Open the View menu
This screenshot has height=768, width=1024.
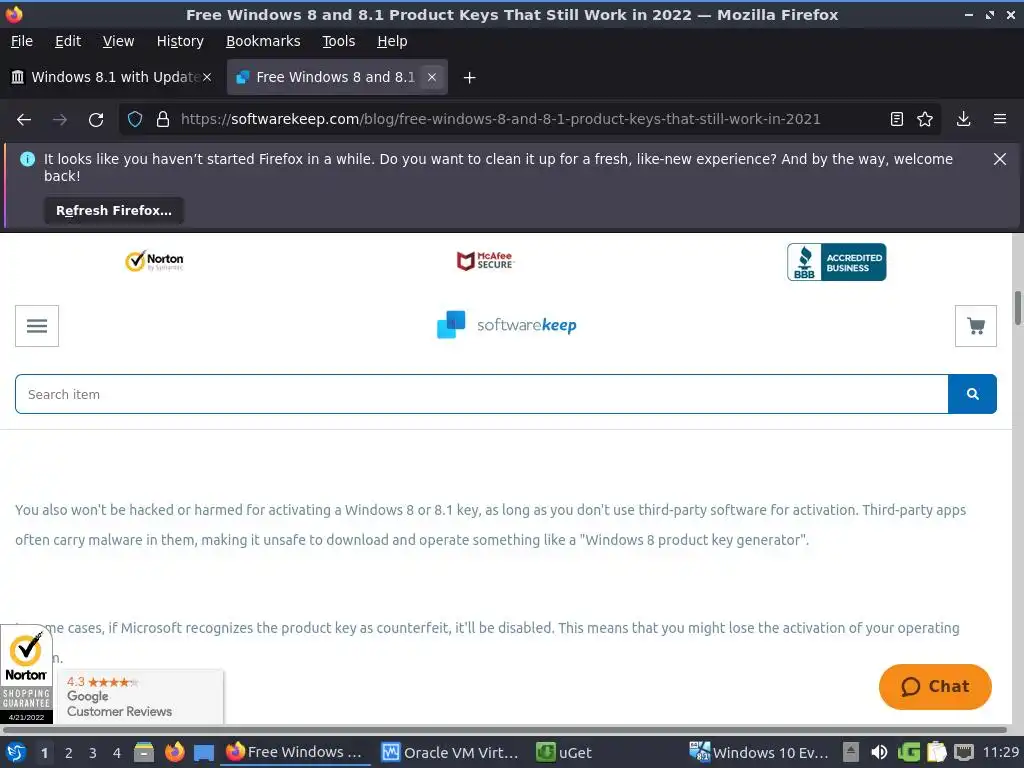tap(118, 41)
